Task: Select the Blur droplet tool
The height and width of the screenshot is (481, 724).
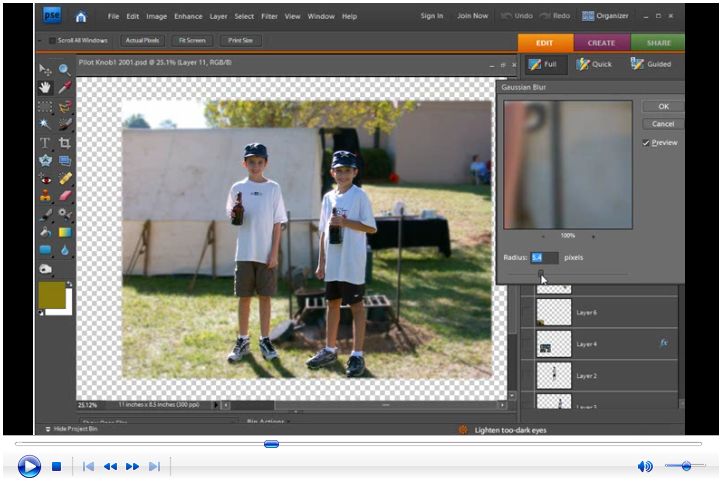Action: coord(65,250)
